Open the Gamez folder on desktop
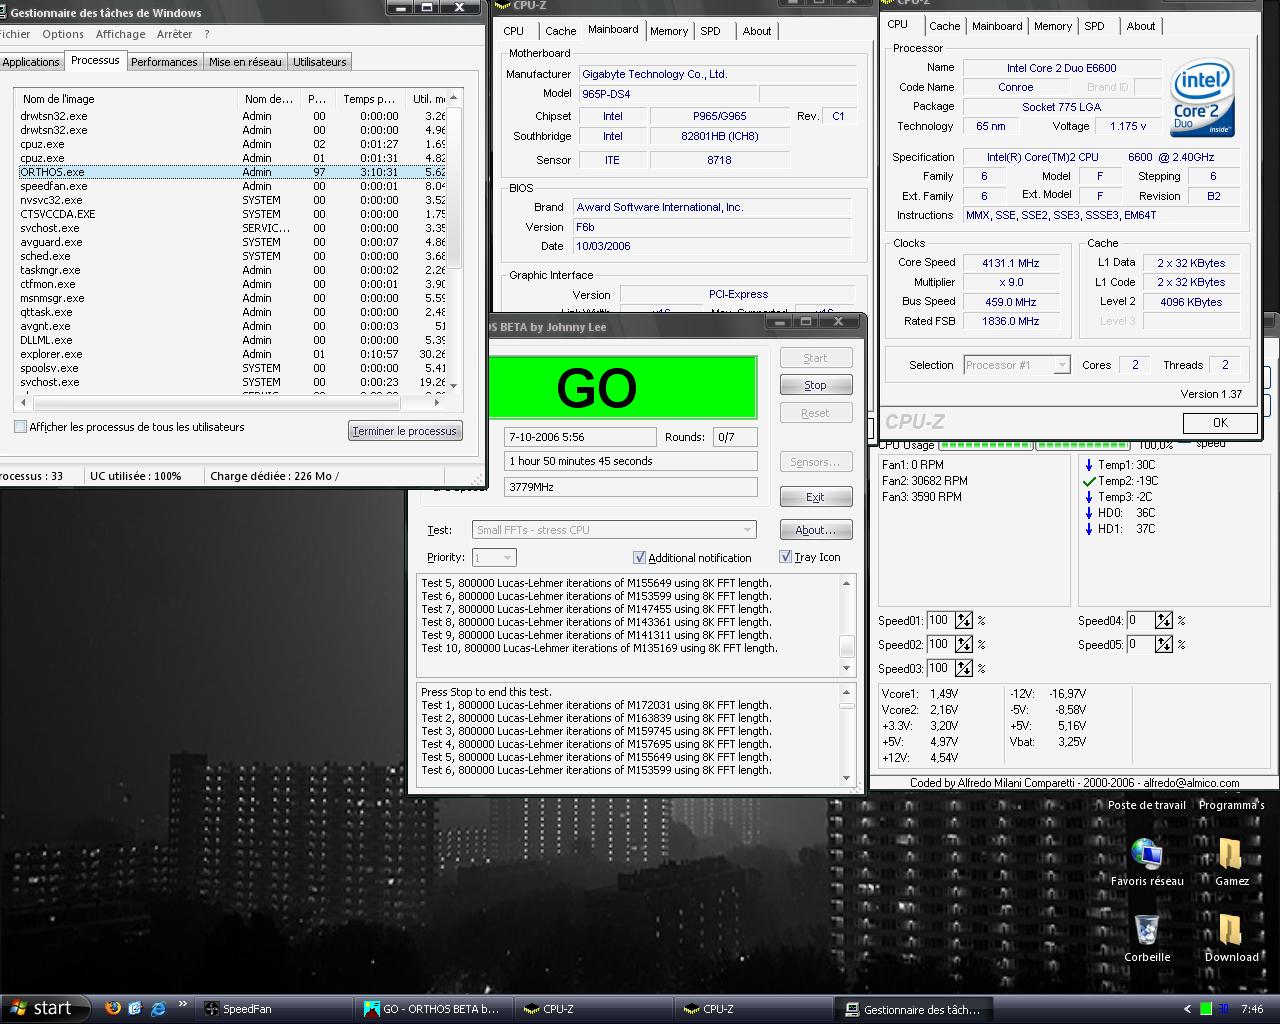The width and height of the screenshot is (1280, 1024). point(1231,854)
